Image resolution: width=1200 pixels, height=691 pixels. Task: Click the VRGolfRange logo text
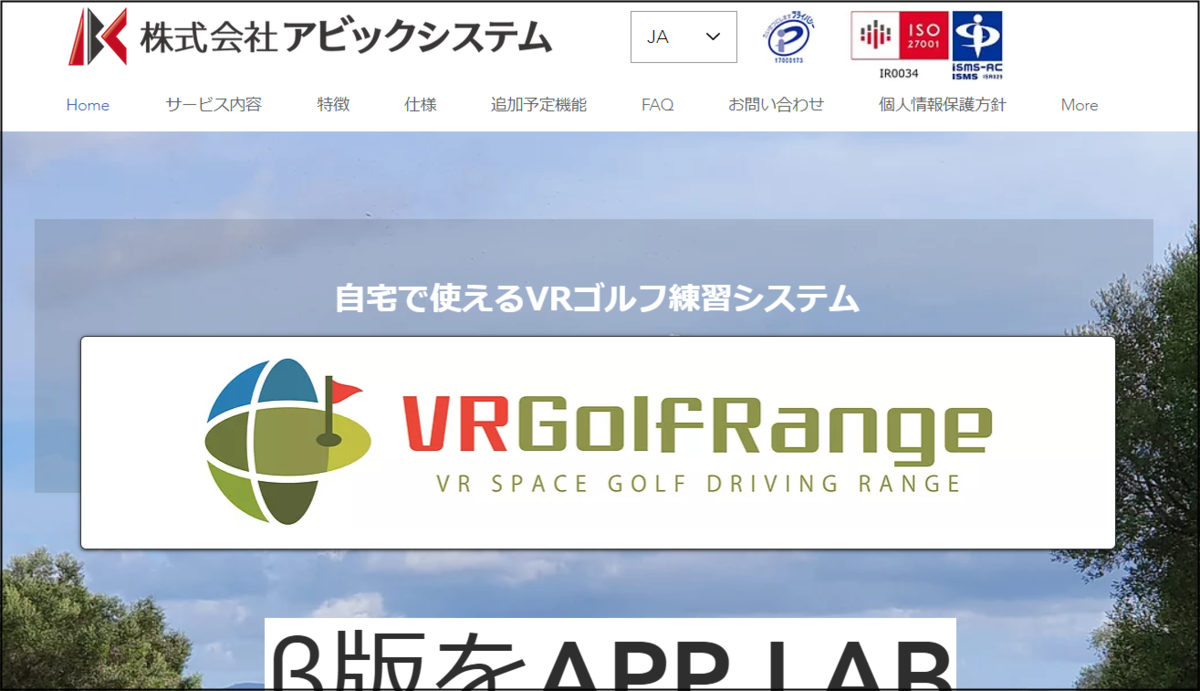pyautogui.click(x=697, y=428)
